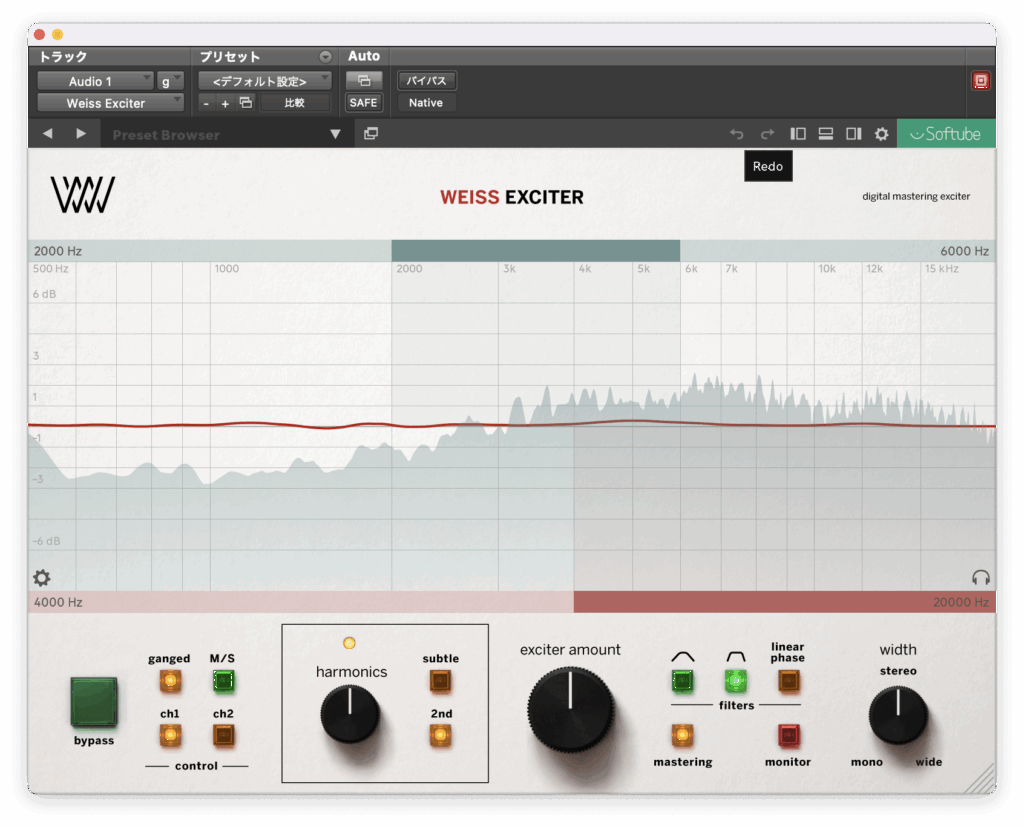Adjust the stereo width knob
Image resolution: width=1024 pixels, height=827 pixels.
coord(898,715)
